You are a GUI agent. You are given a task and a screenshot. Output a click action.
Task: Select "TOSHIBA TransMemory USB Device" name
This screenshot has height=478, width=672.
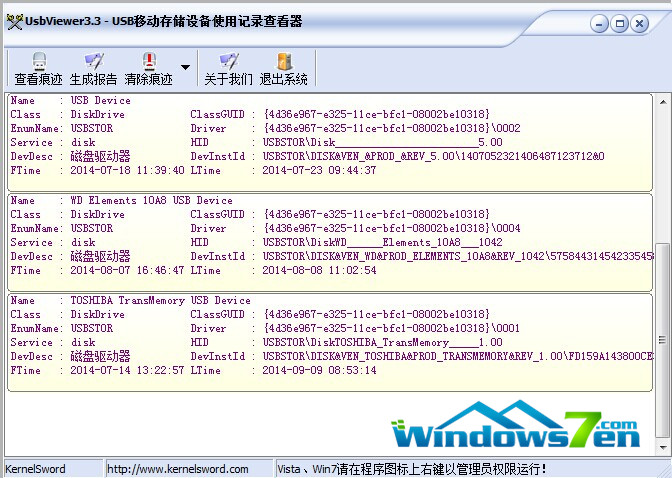tap(161, 300)
